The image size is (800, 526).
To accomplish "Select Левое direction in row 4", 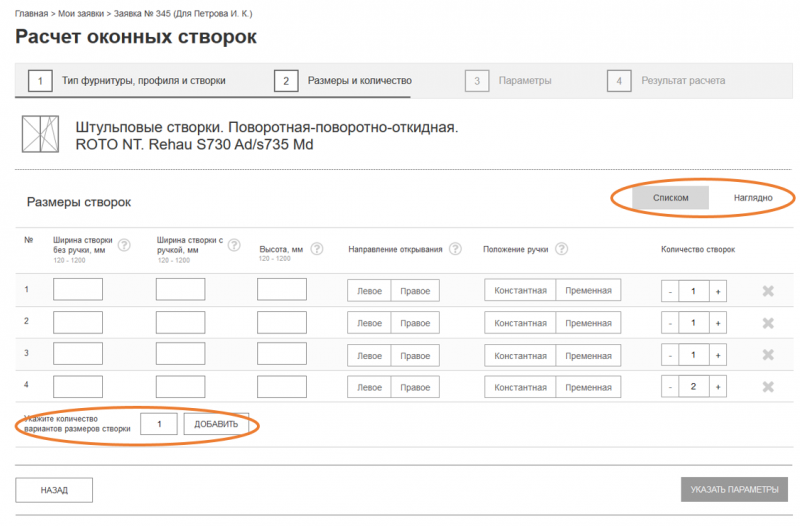I will click(369, 387).
